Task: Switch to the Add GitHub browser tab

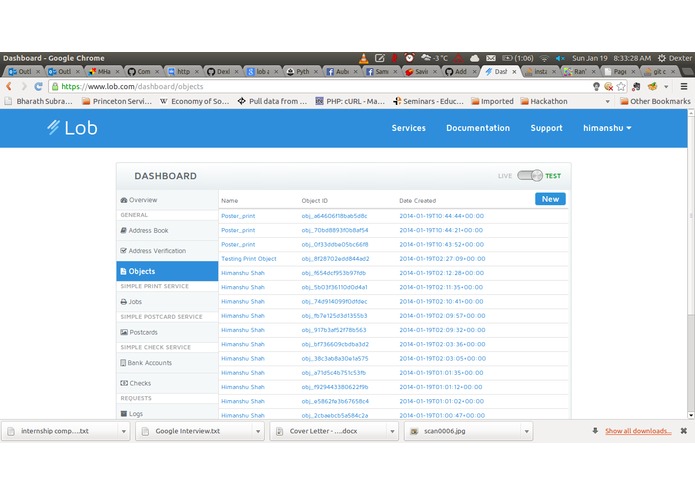Action: pos(460,72)
